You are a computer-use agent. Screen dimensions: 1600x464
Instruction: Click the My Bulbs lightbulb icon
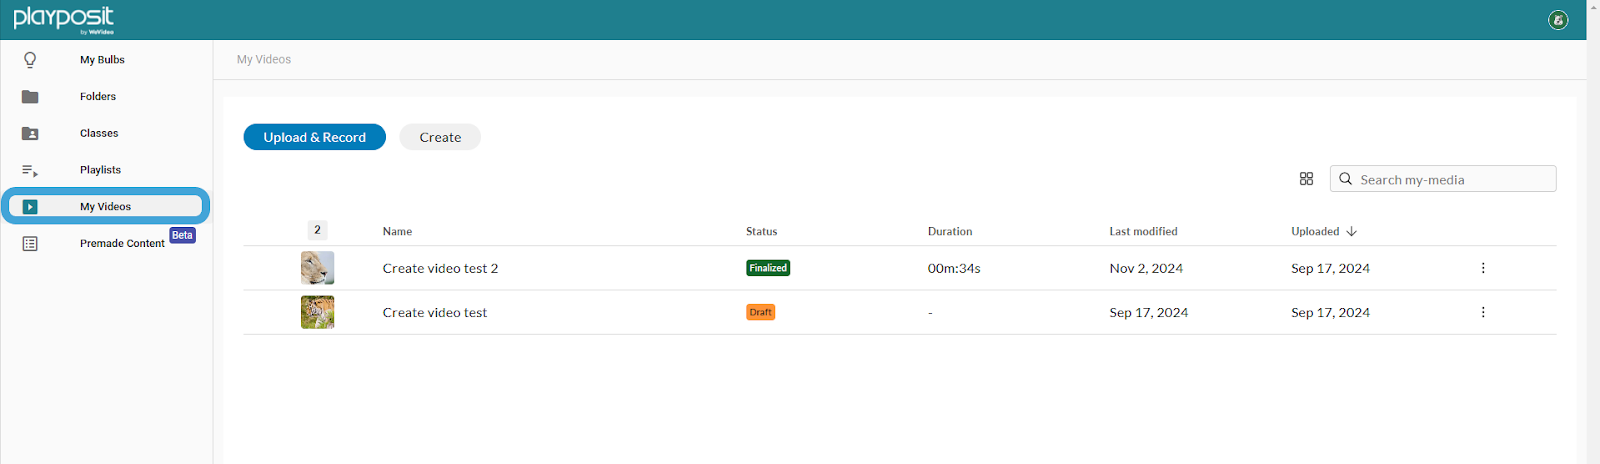click(30, 60)
